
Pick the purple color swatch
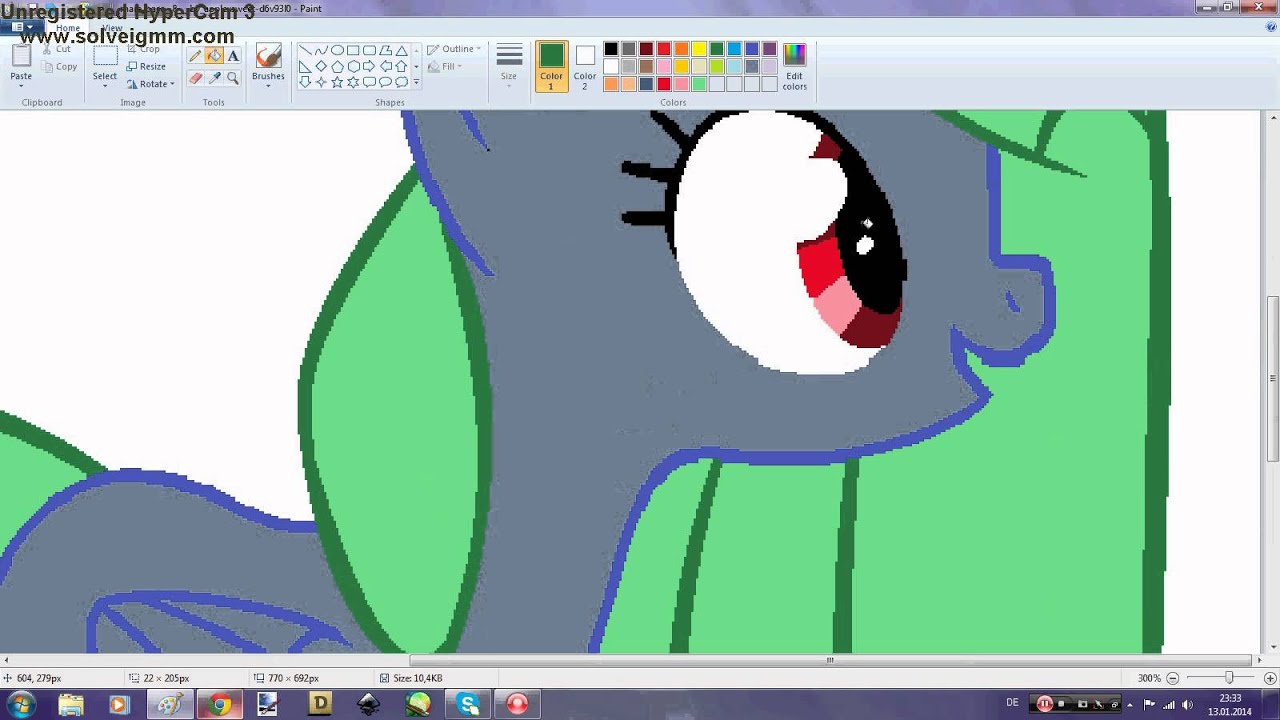click(x=769, y=49)
